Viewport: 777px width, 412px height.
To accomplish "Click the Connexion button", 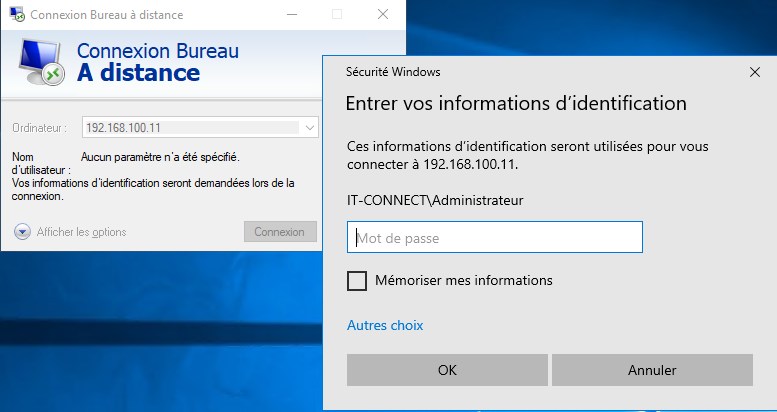I will pyautogui.click(x=279, y=232).
